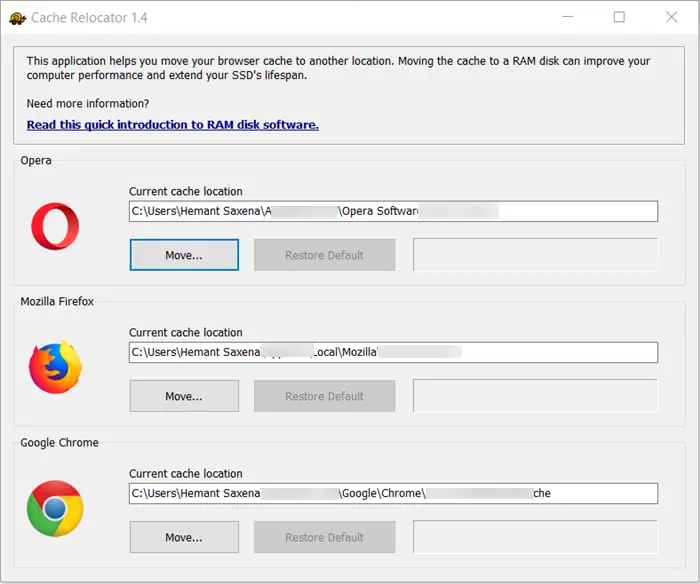Click the empty status box beside Chrome Restore Default
The height and width of the screenshot is (584, 700).
click(x=535, y=537)
